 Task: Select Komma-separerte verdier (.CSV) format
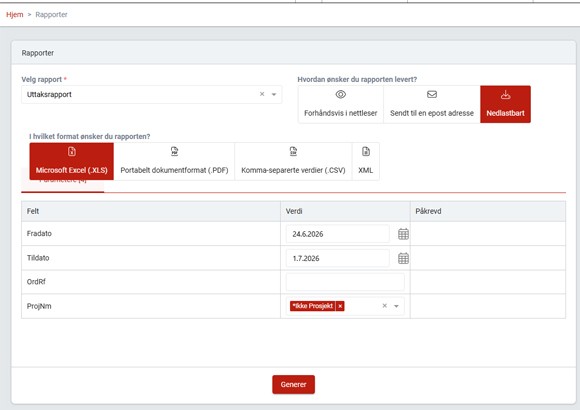[293, 161]
